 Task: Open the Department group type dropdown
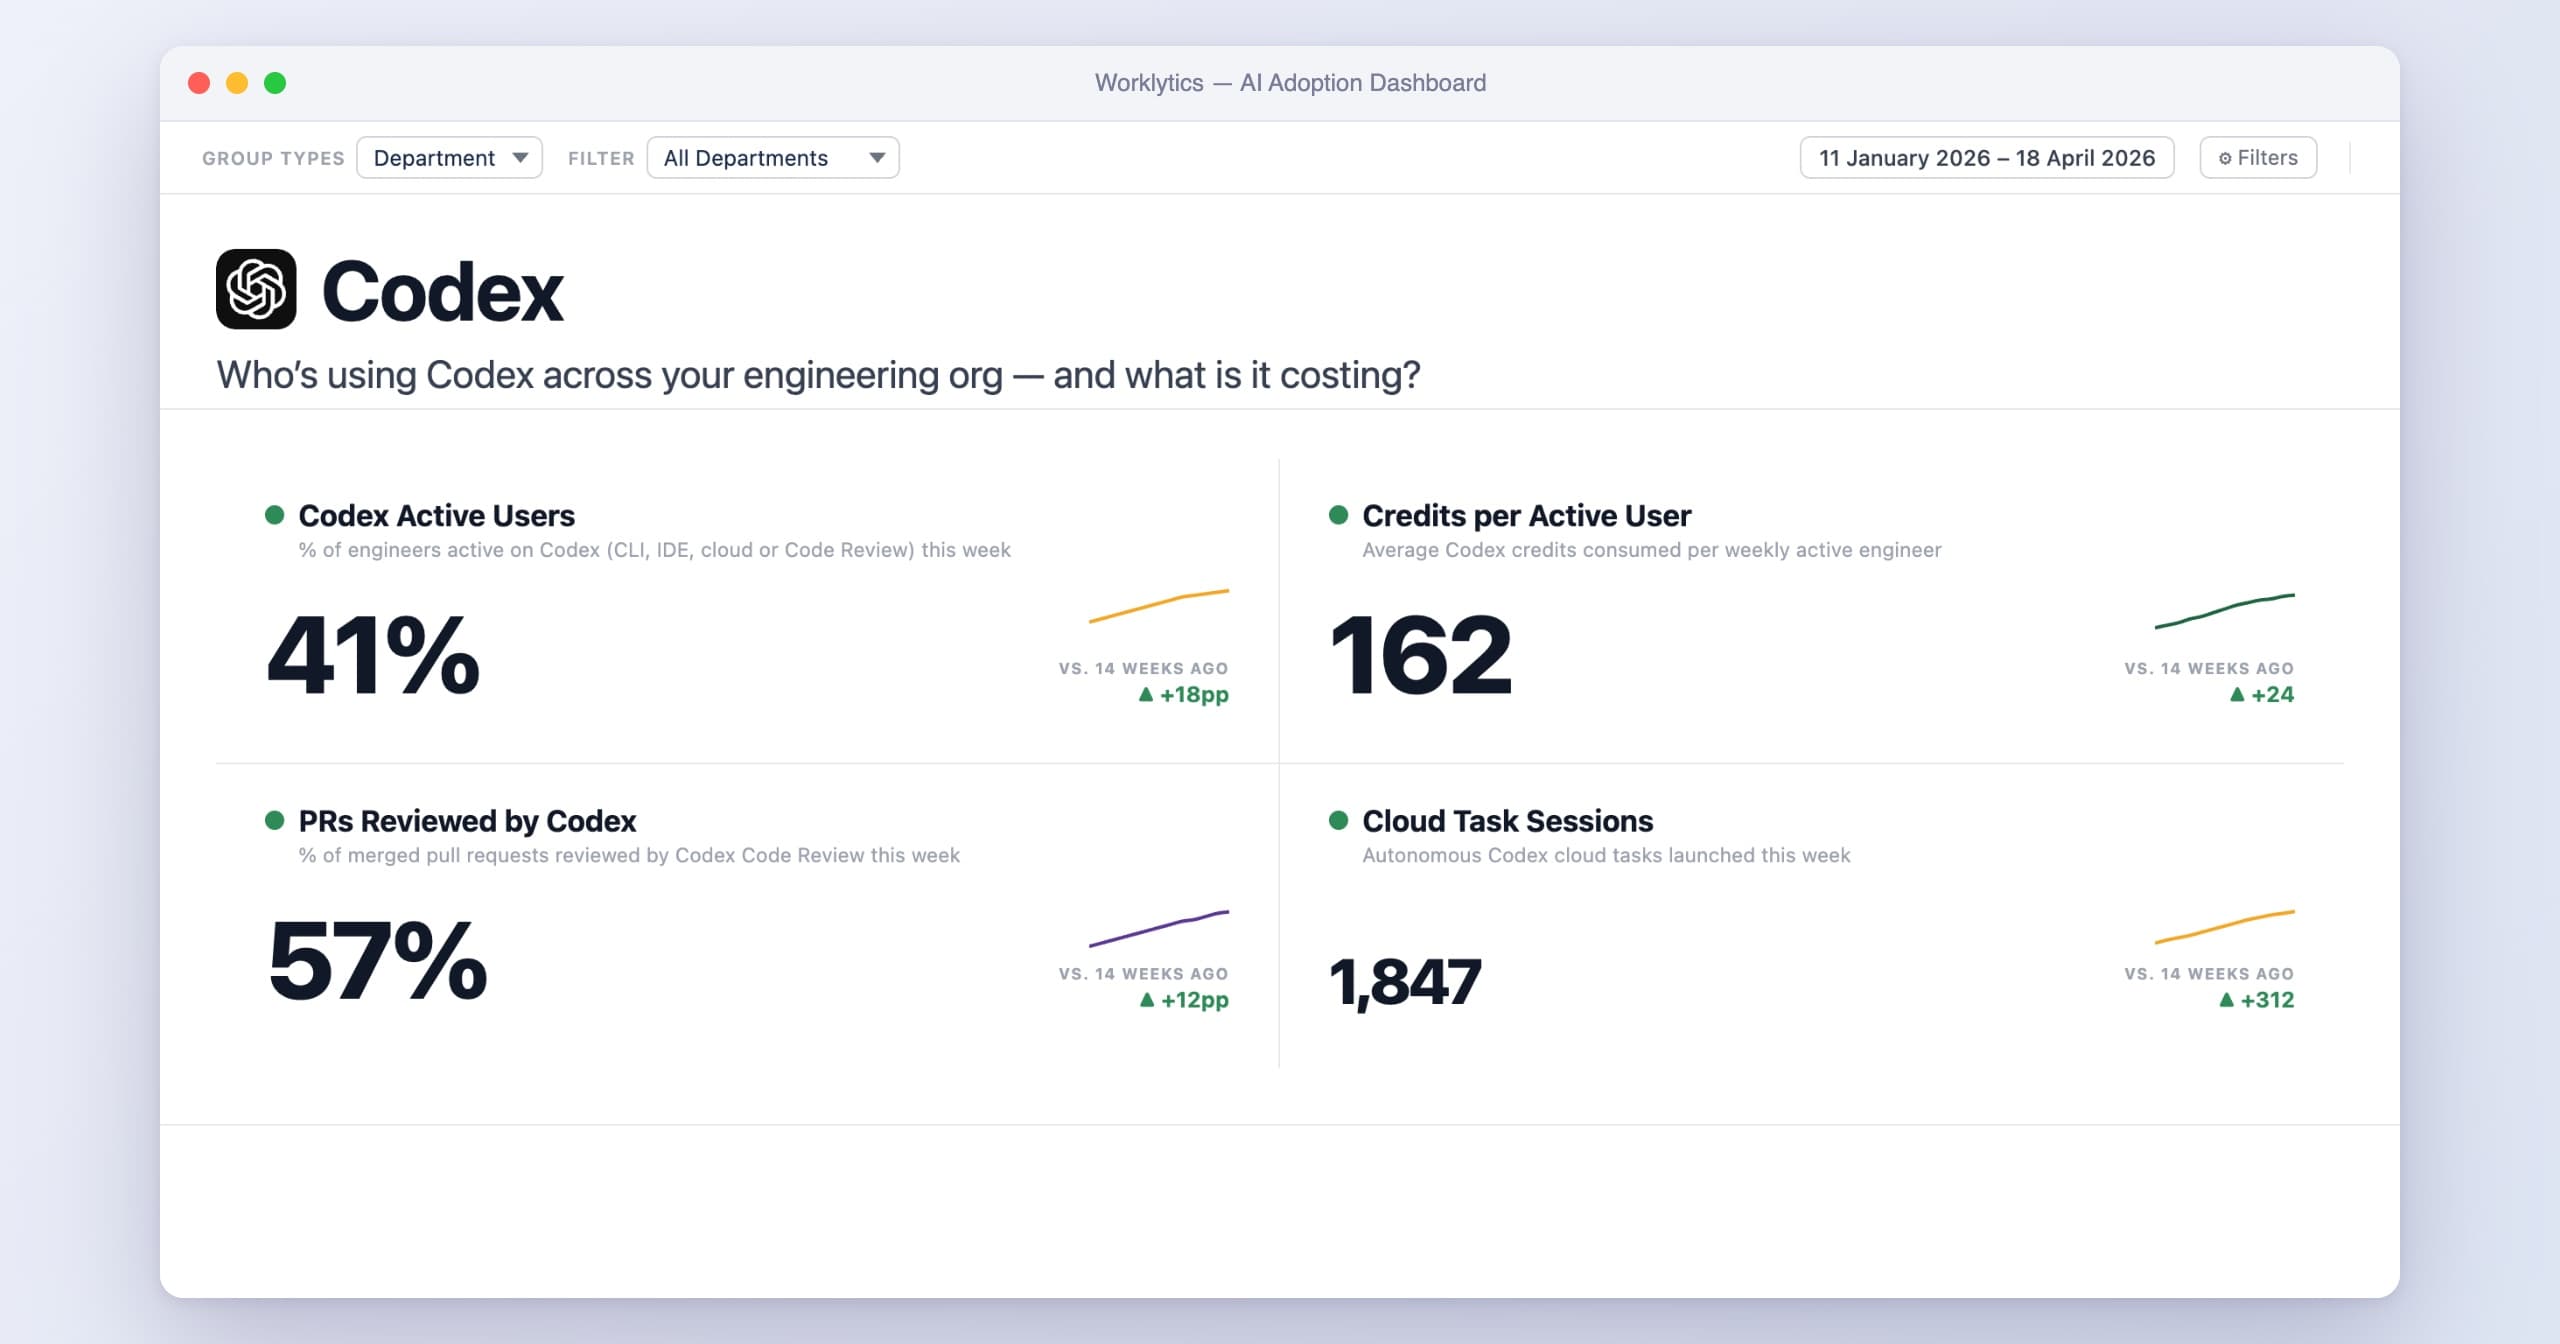(x=449, y=158)
